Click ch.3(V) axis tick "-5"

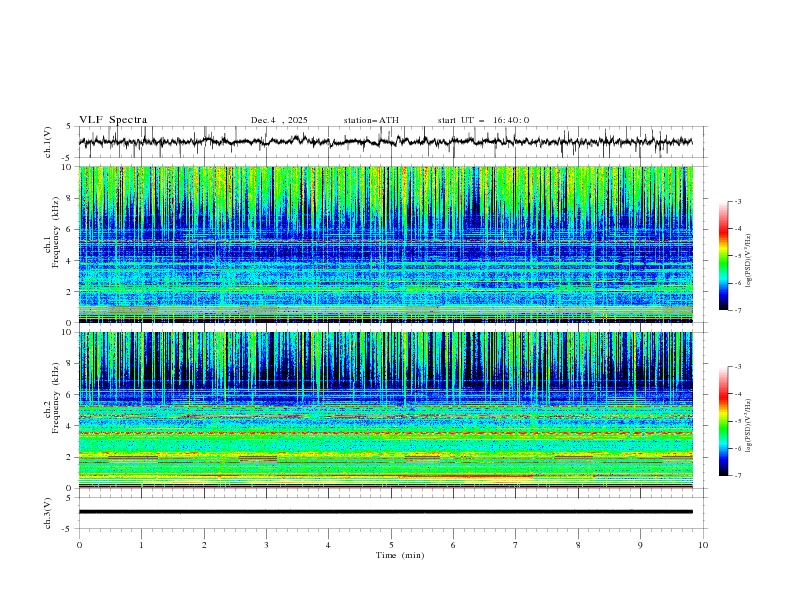(x=68, y=529)
